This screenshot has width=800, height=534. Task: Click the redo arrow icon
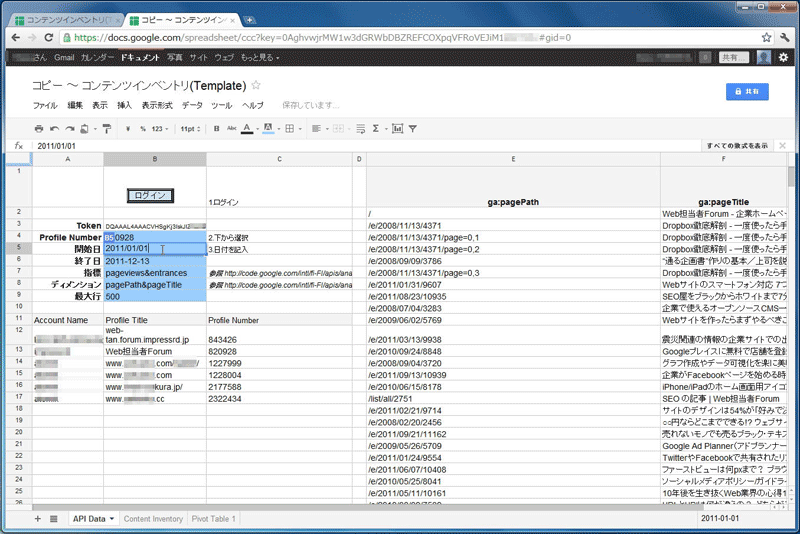(70, 129)
